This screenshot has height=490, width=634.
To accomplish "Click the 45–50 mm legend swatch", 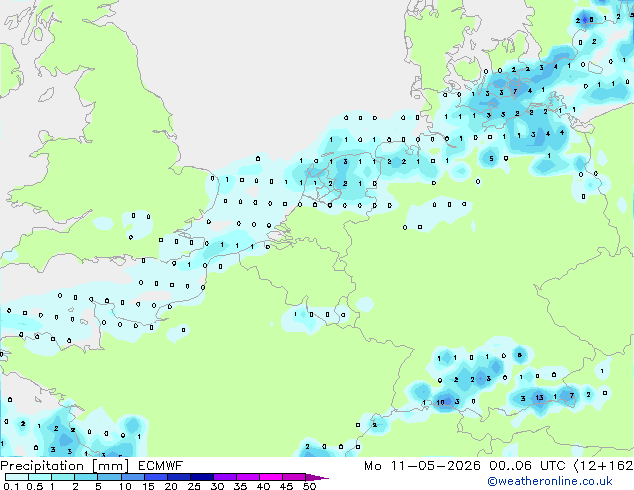I will pyautogui.click(x=294, y=477).
